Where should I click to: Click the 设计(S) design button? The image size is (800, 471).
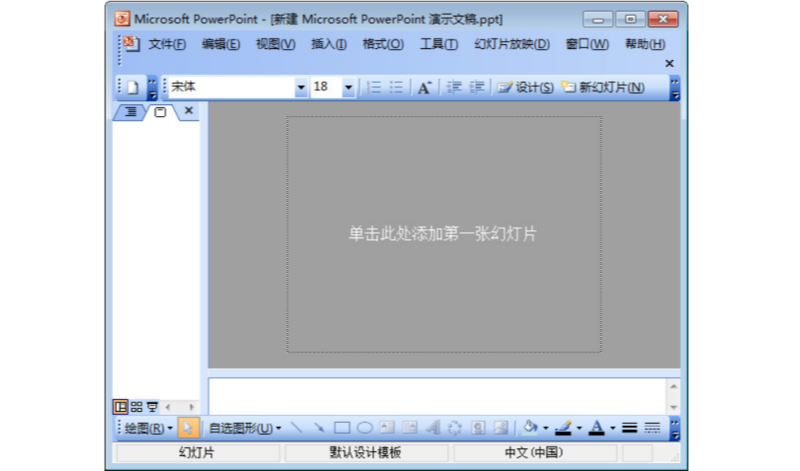coord(526,88)
